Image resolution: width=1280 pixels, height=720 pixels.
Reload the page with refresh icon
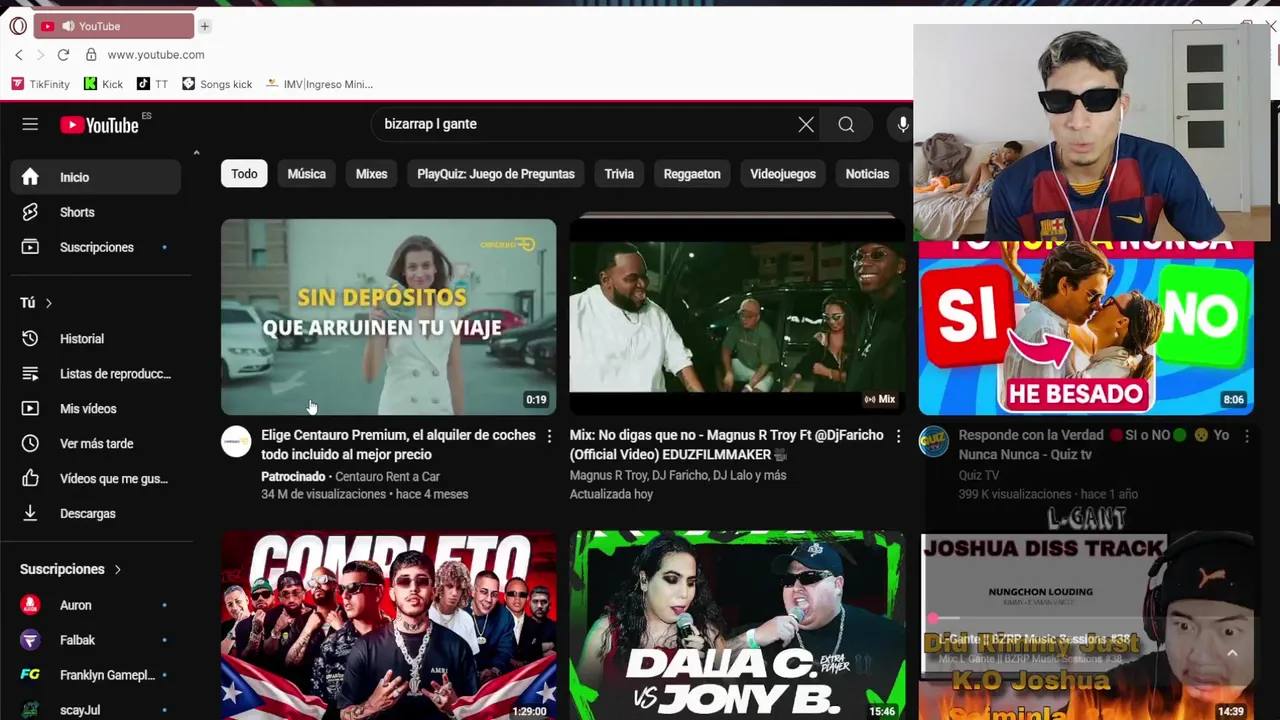pos(63,55)
